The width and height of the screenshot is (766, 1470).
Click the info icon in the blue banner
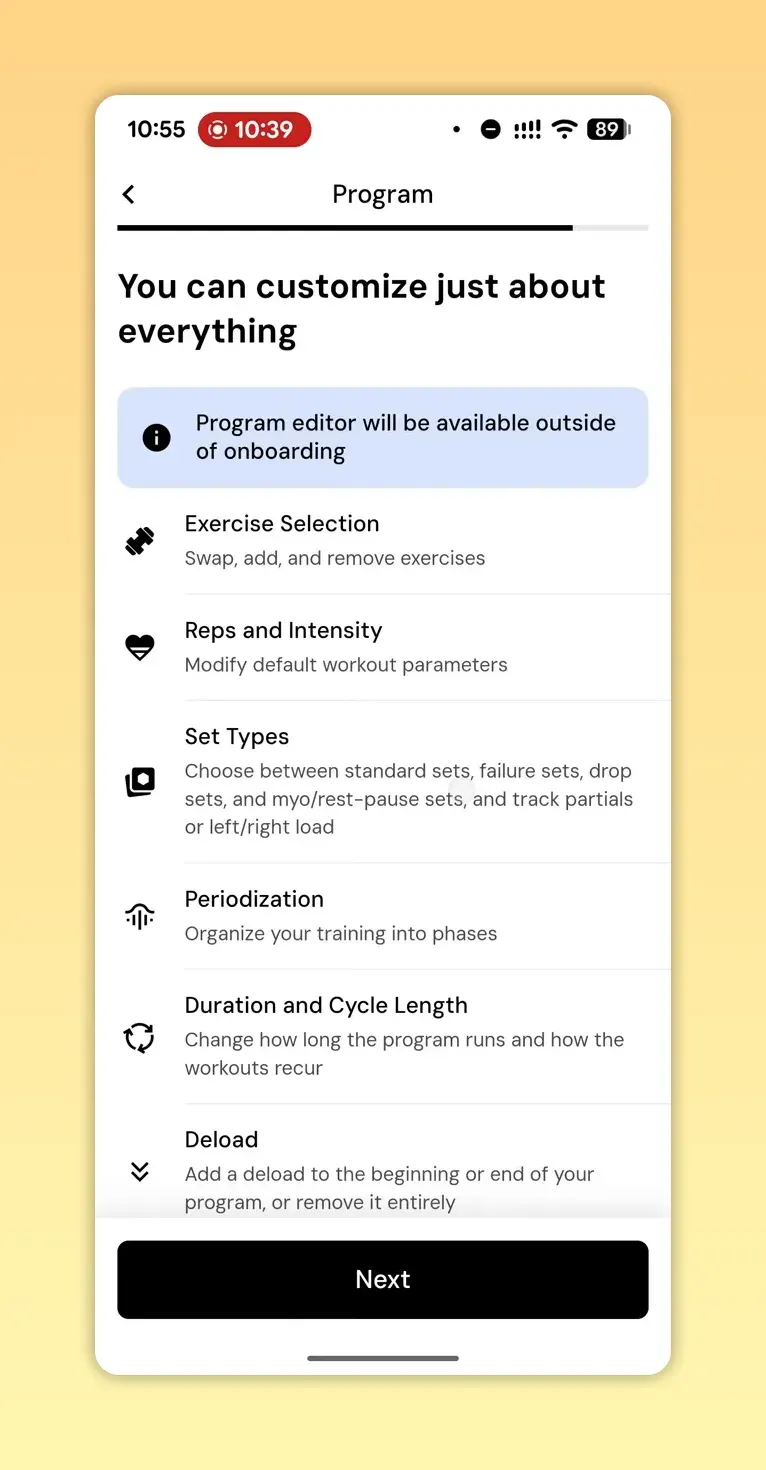pos(156,437)
